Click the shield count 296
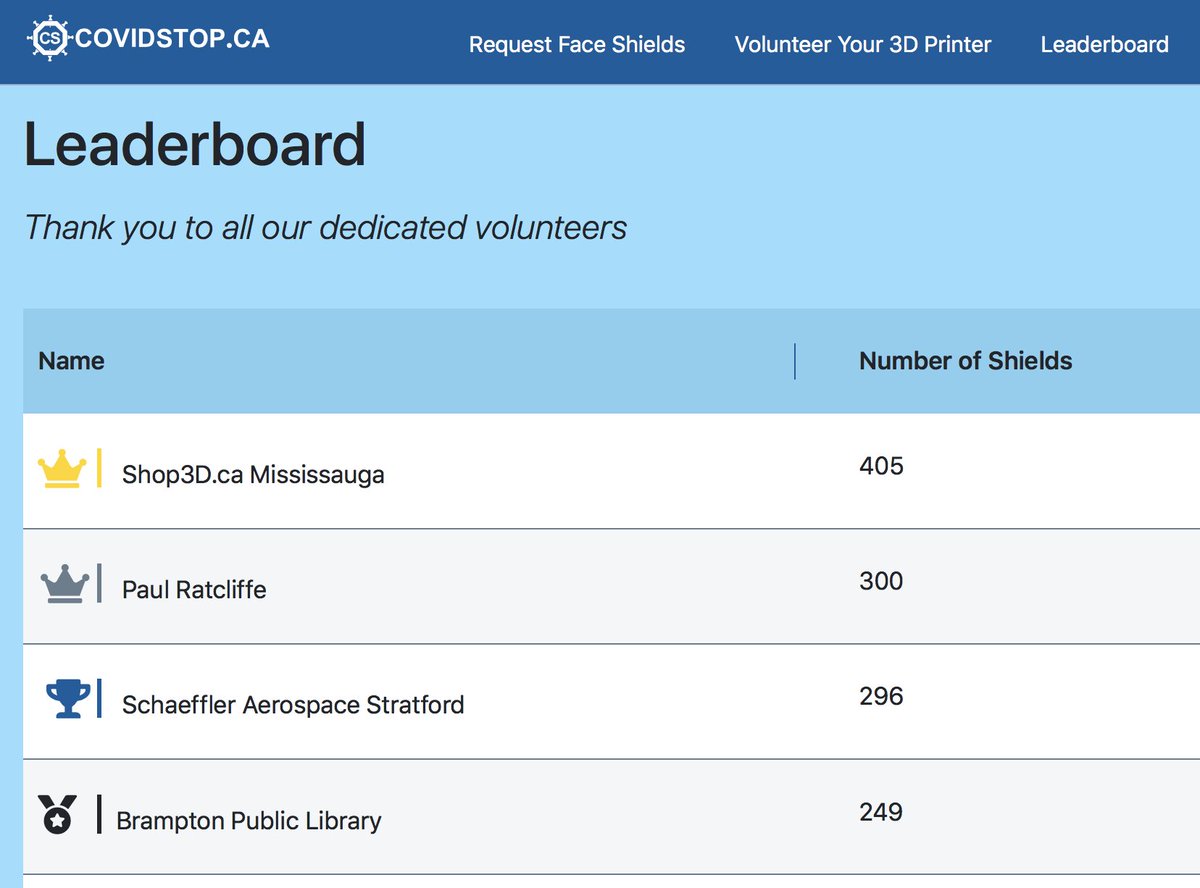Screen dimensions: 1200x888 pos(881,696)
